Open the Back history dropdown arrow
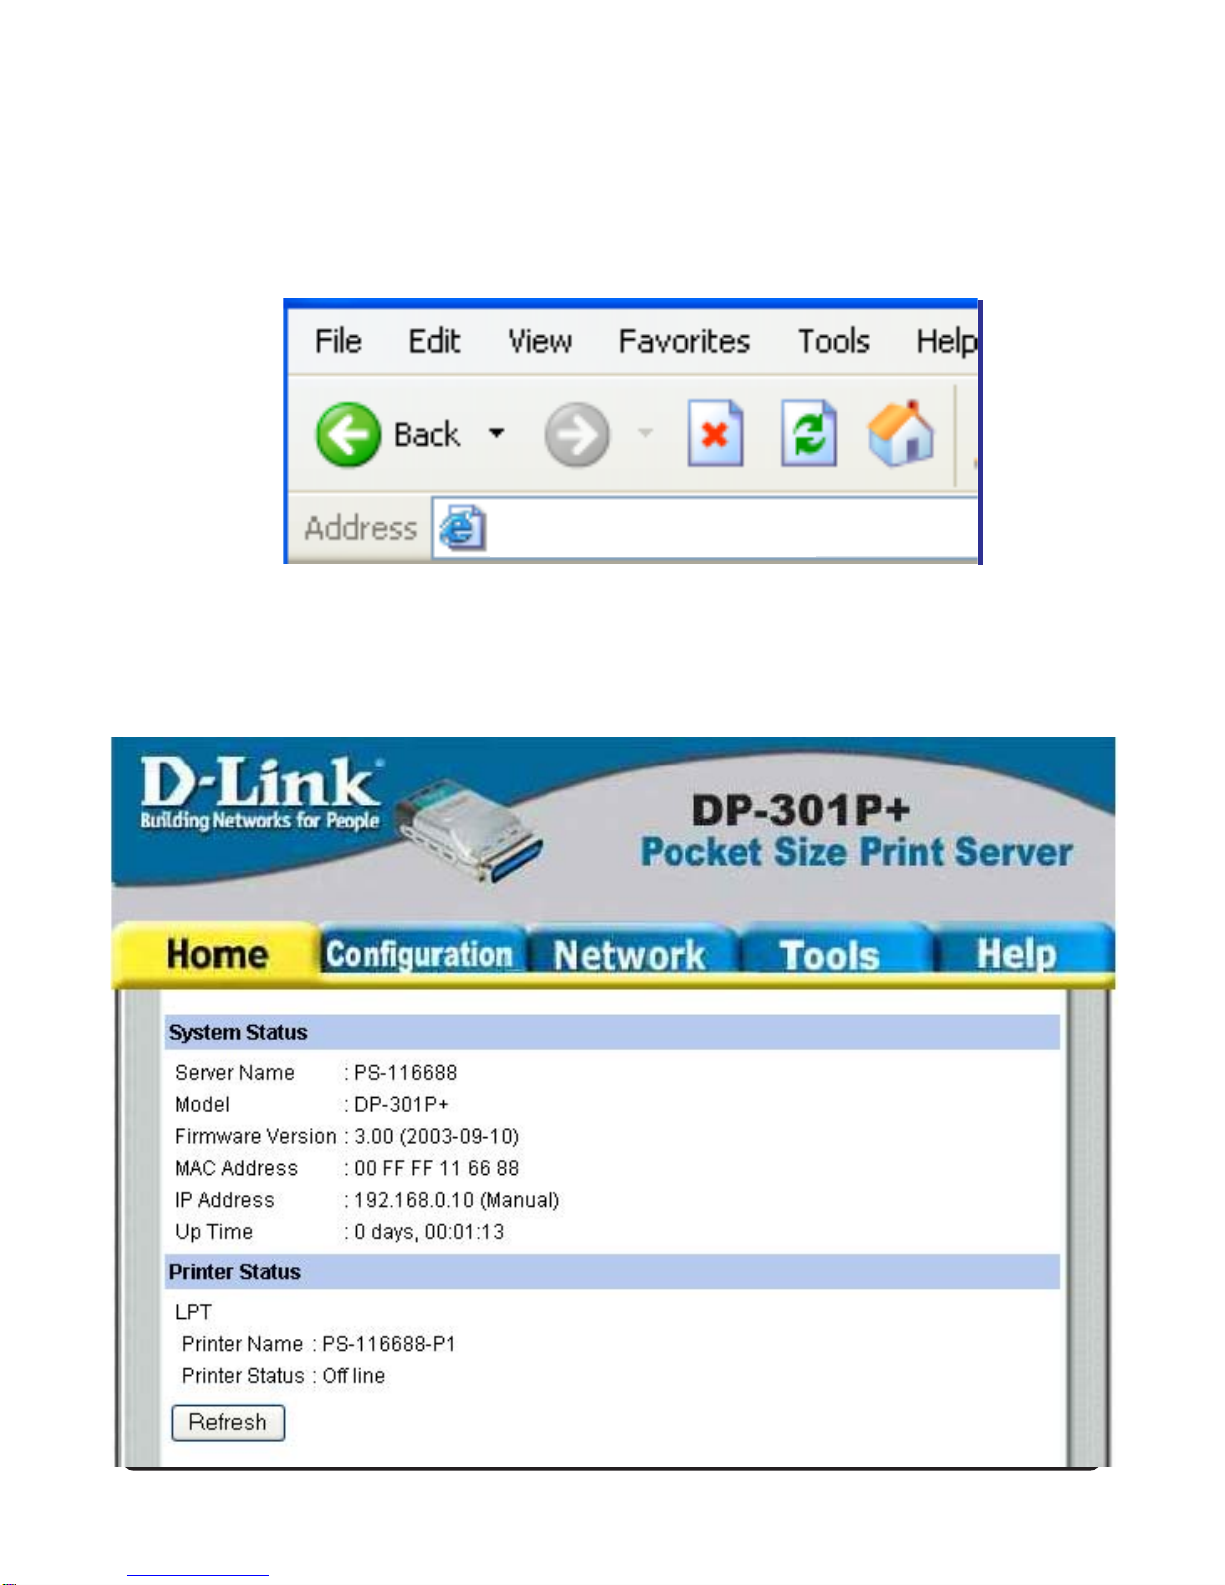This screenshot has height=1585, width=1225. pyautogui.click(x=496, y=434)
